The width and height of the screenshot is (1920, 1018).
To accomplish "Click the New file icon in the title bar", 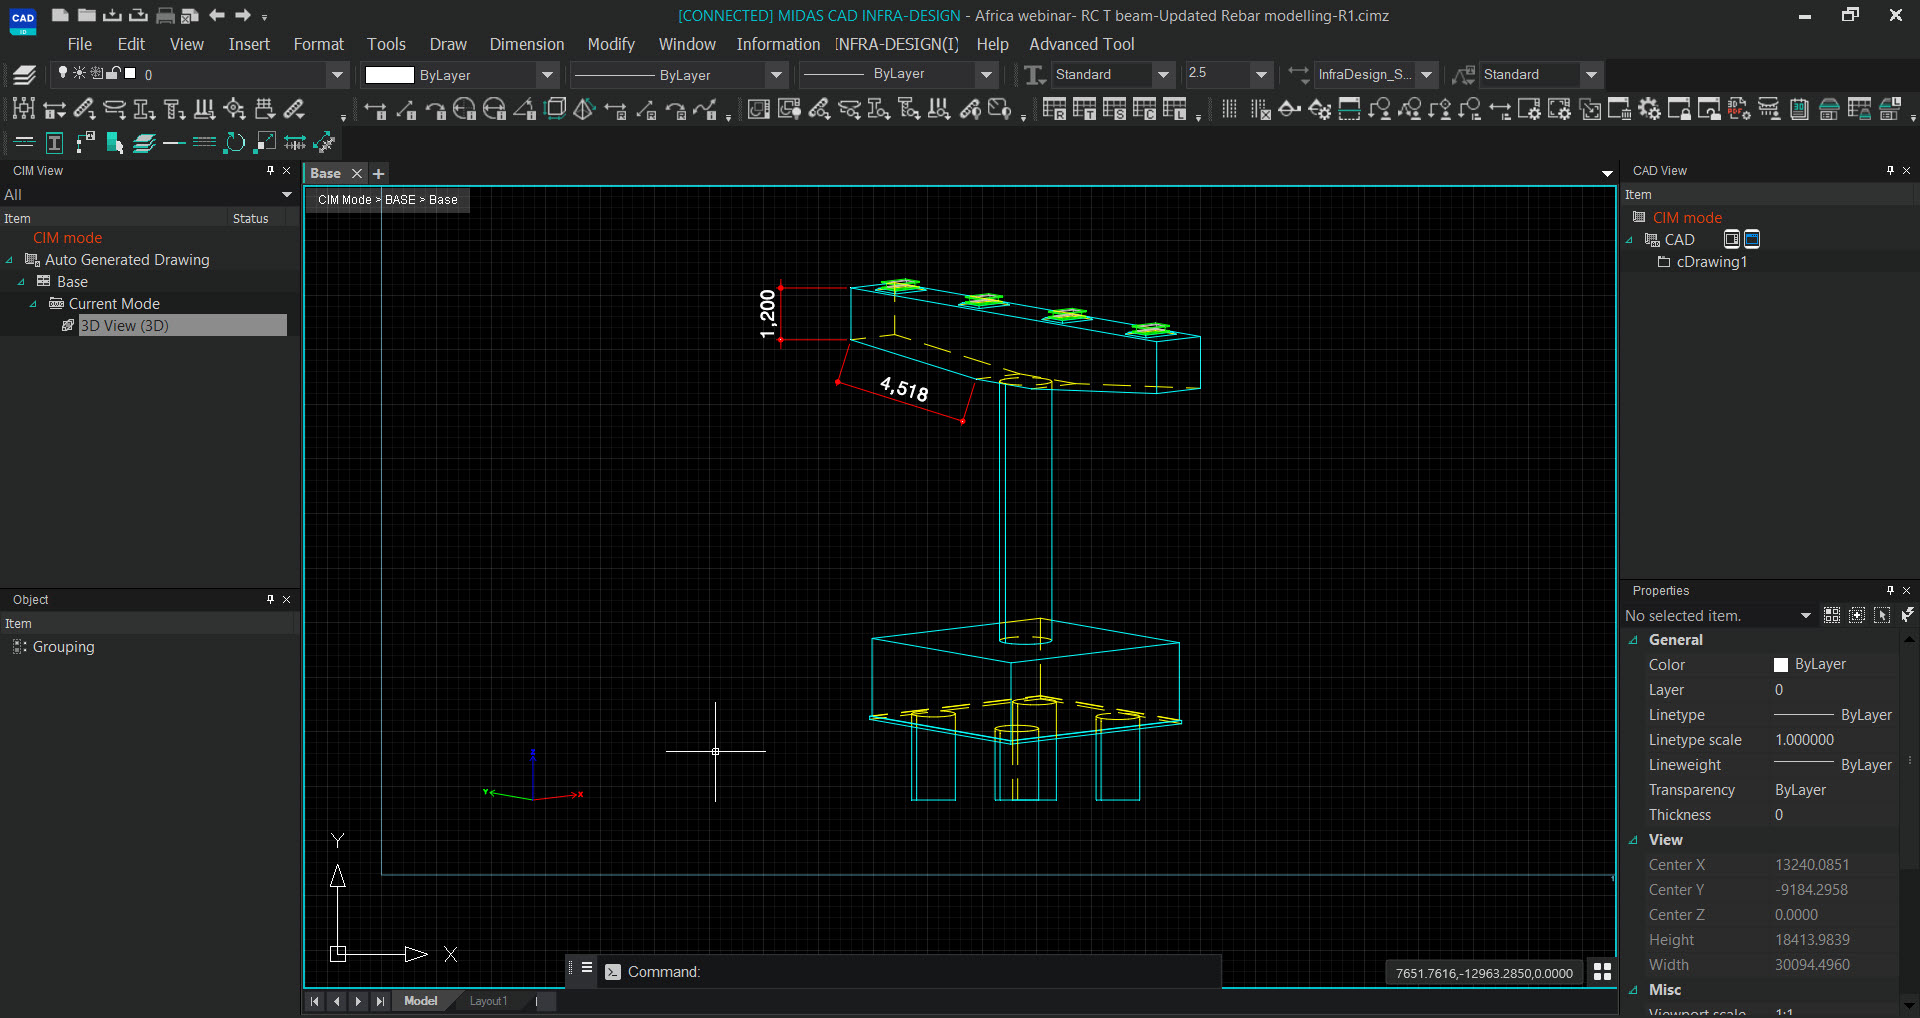I will click(x=60, y=15).
